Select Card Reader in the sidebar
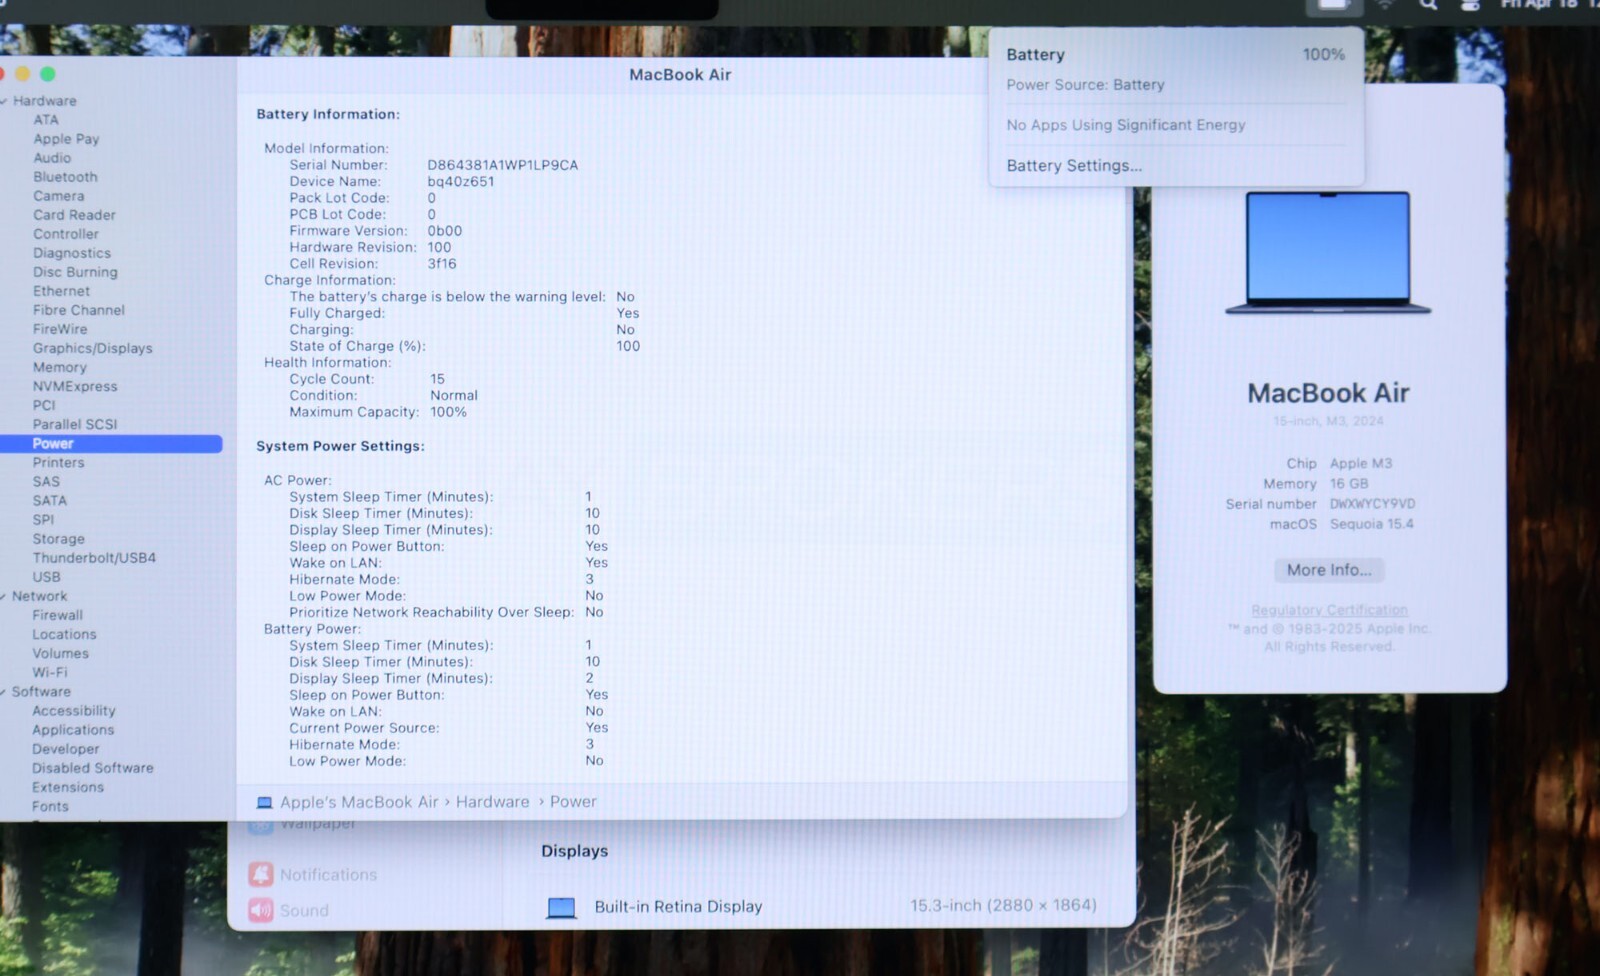Screen dimensions: 1600x976 pyautogui.click(x=74, y=215)
